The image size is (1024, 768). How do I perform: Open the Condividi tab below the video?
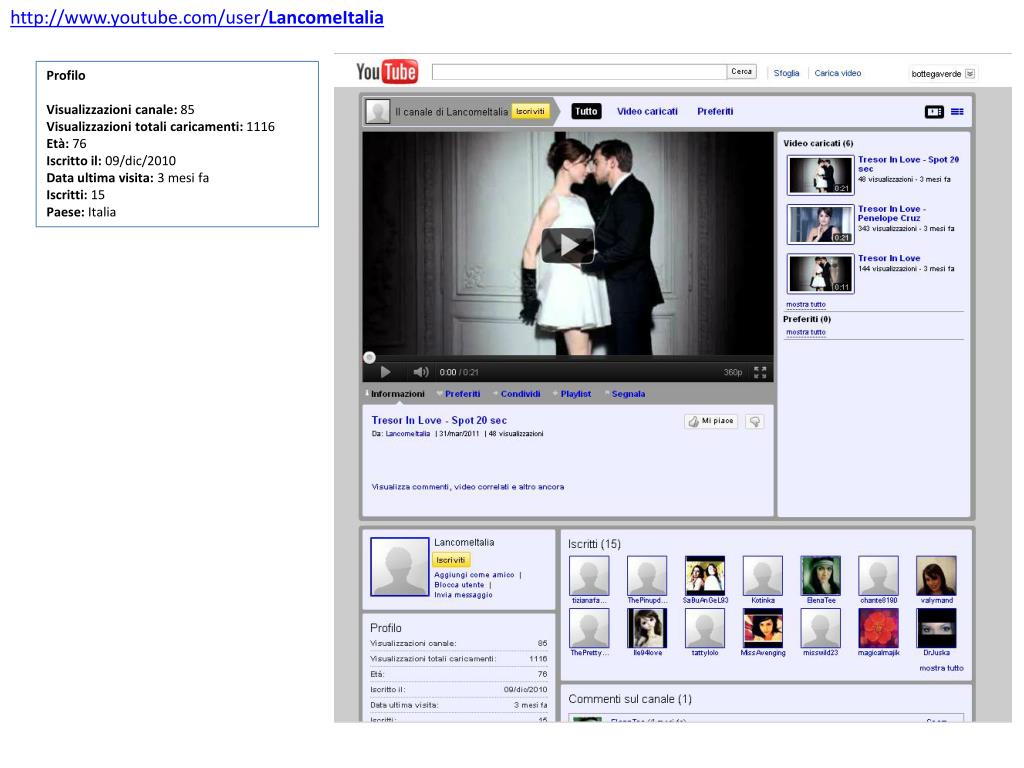tap(520, 394)
